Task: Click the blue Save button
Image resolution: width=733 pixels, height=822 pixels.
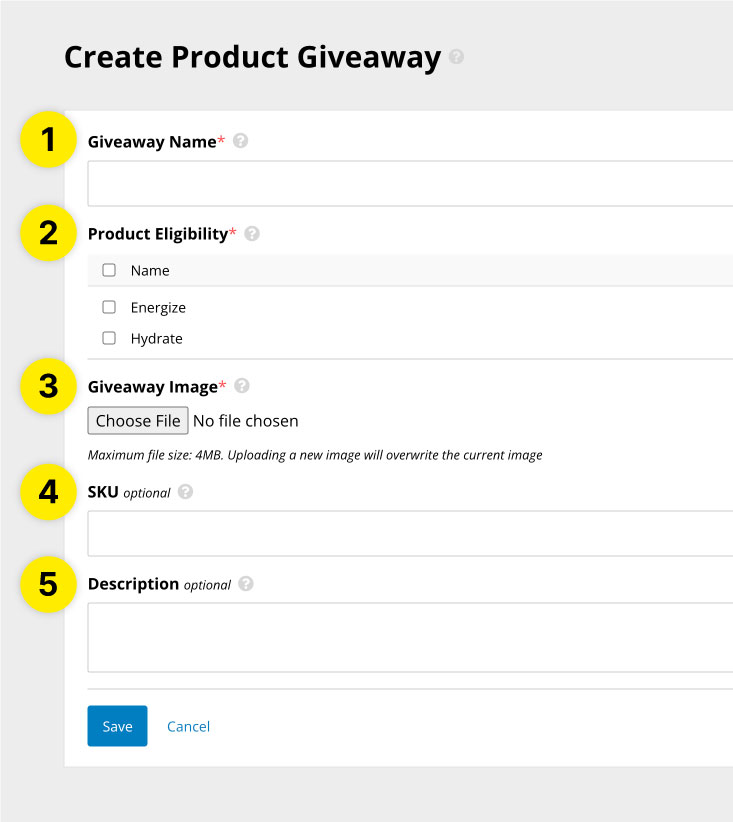Action: click(x=117, y=726)
